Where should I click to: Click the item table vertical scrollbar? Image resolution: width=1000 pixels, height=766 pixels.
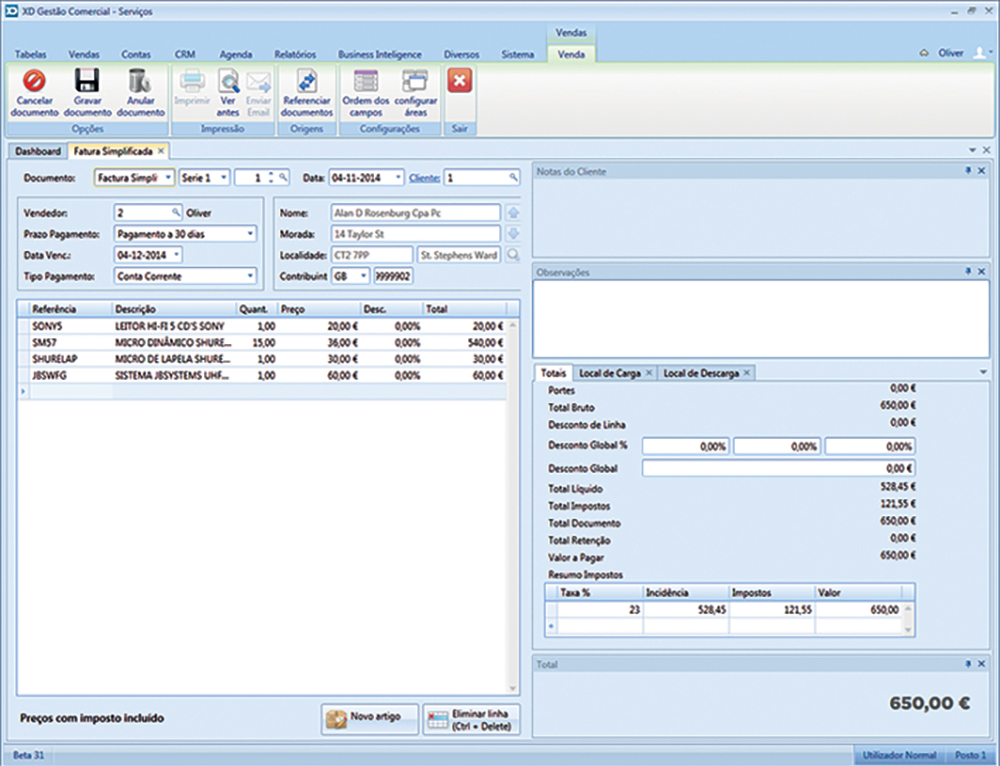pos(514,500)
